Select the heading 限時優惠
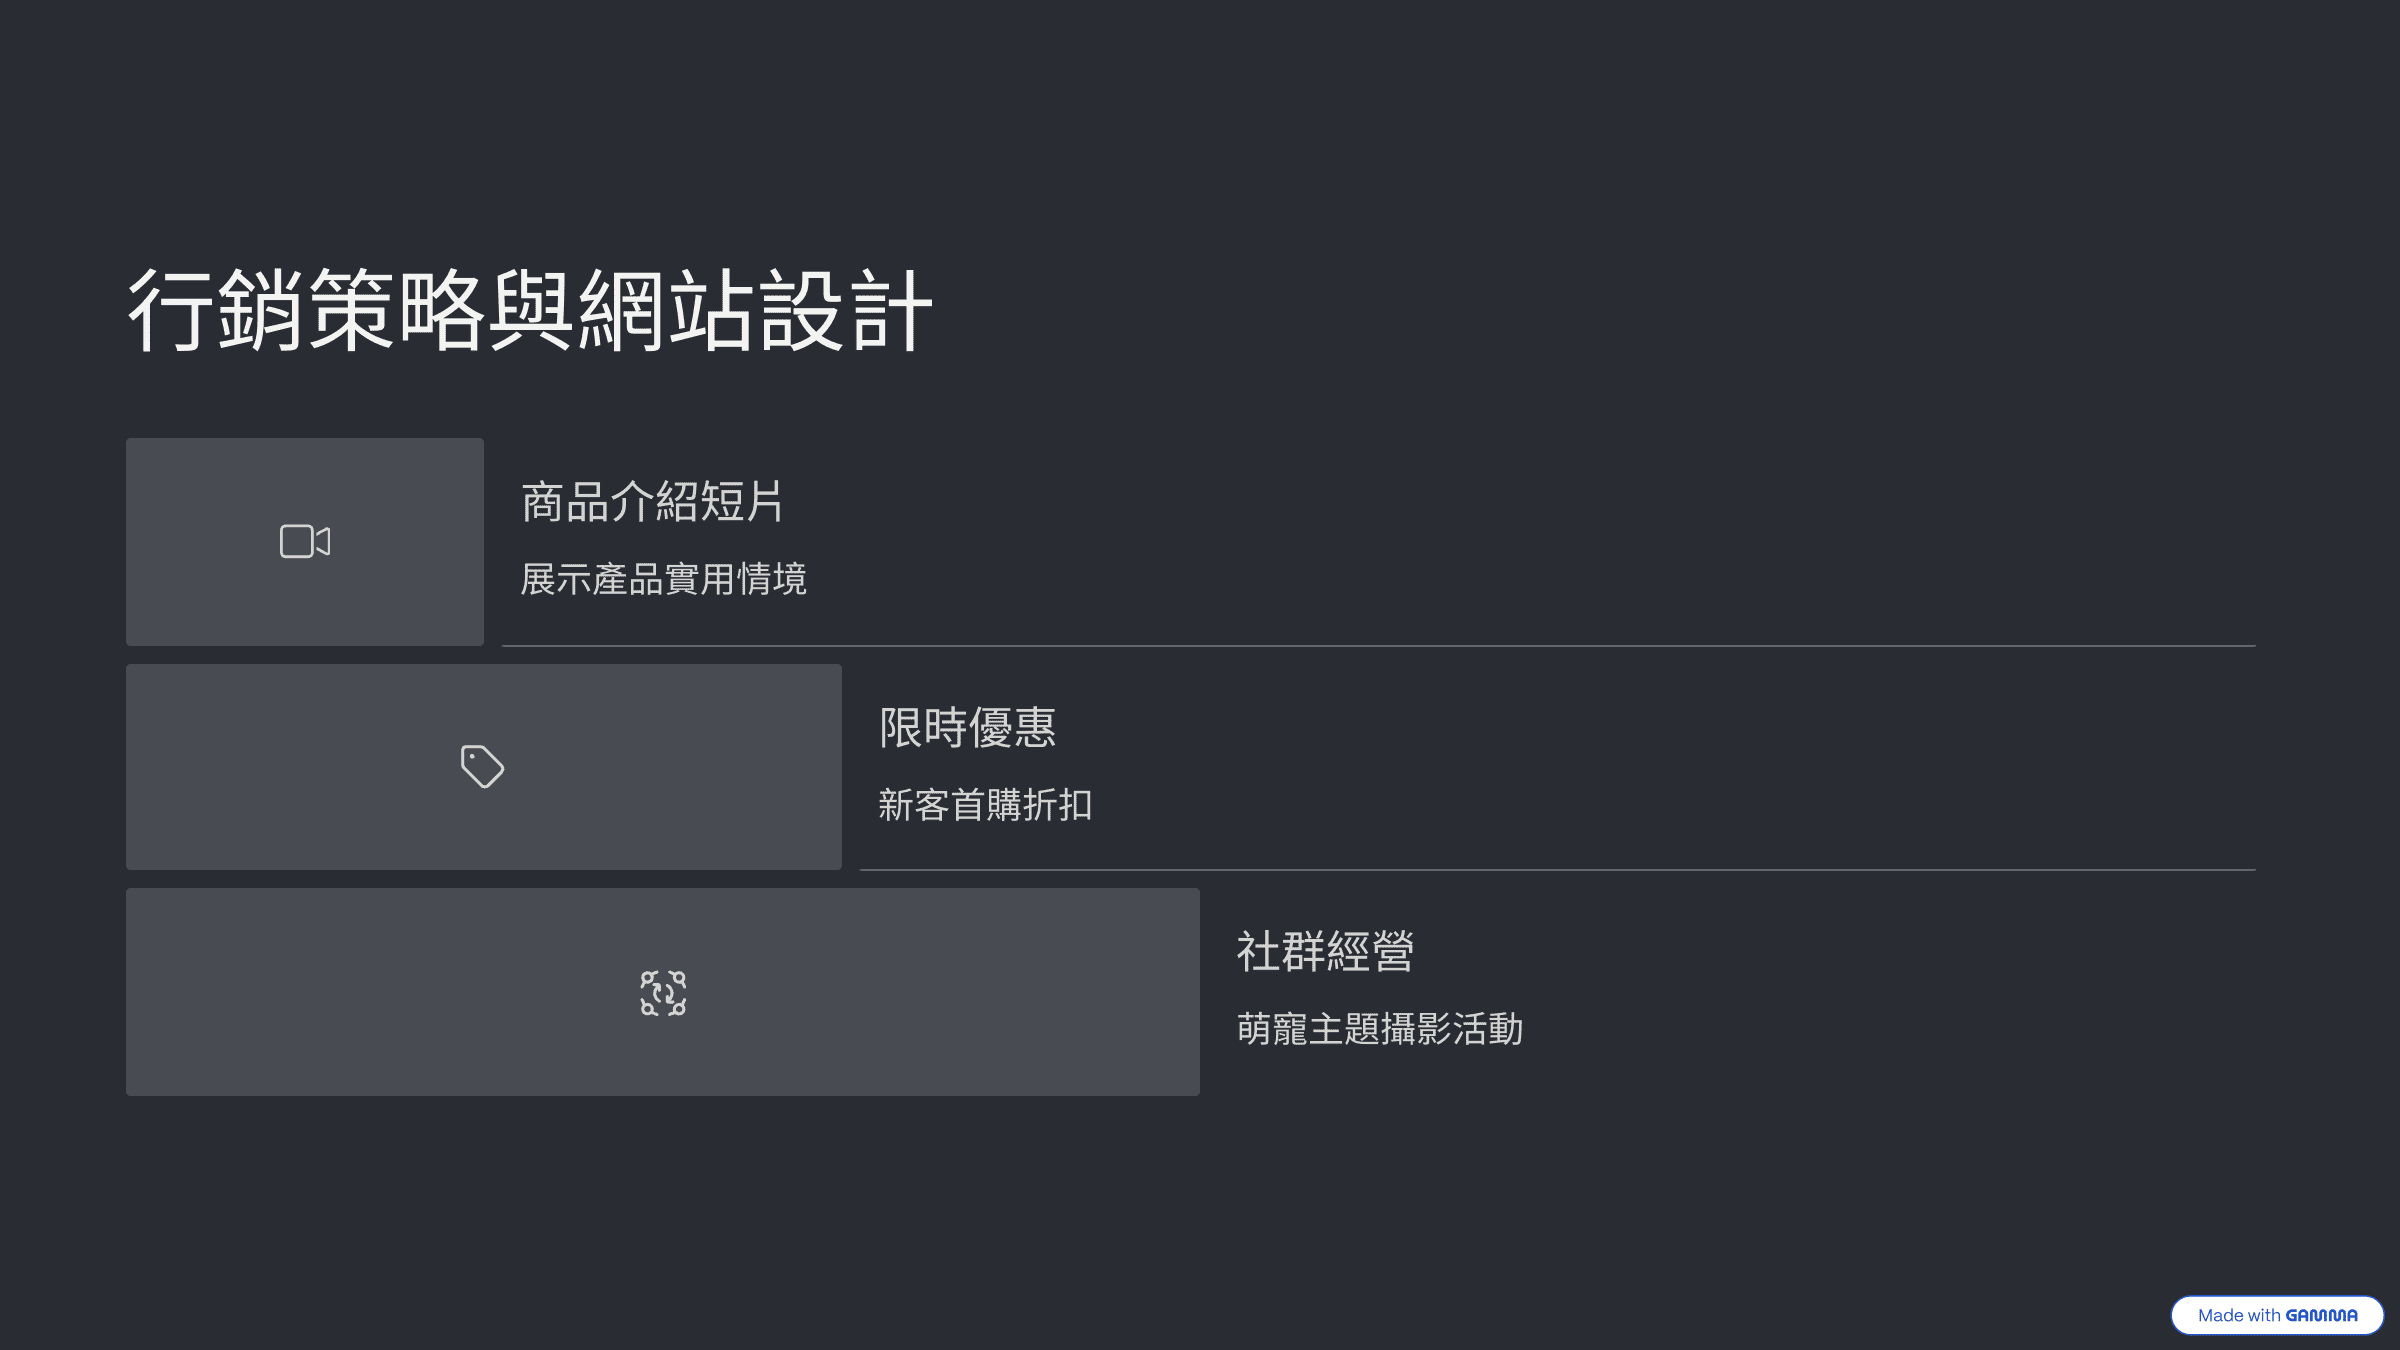 click(x=967, y=727)
